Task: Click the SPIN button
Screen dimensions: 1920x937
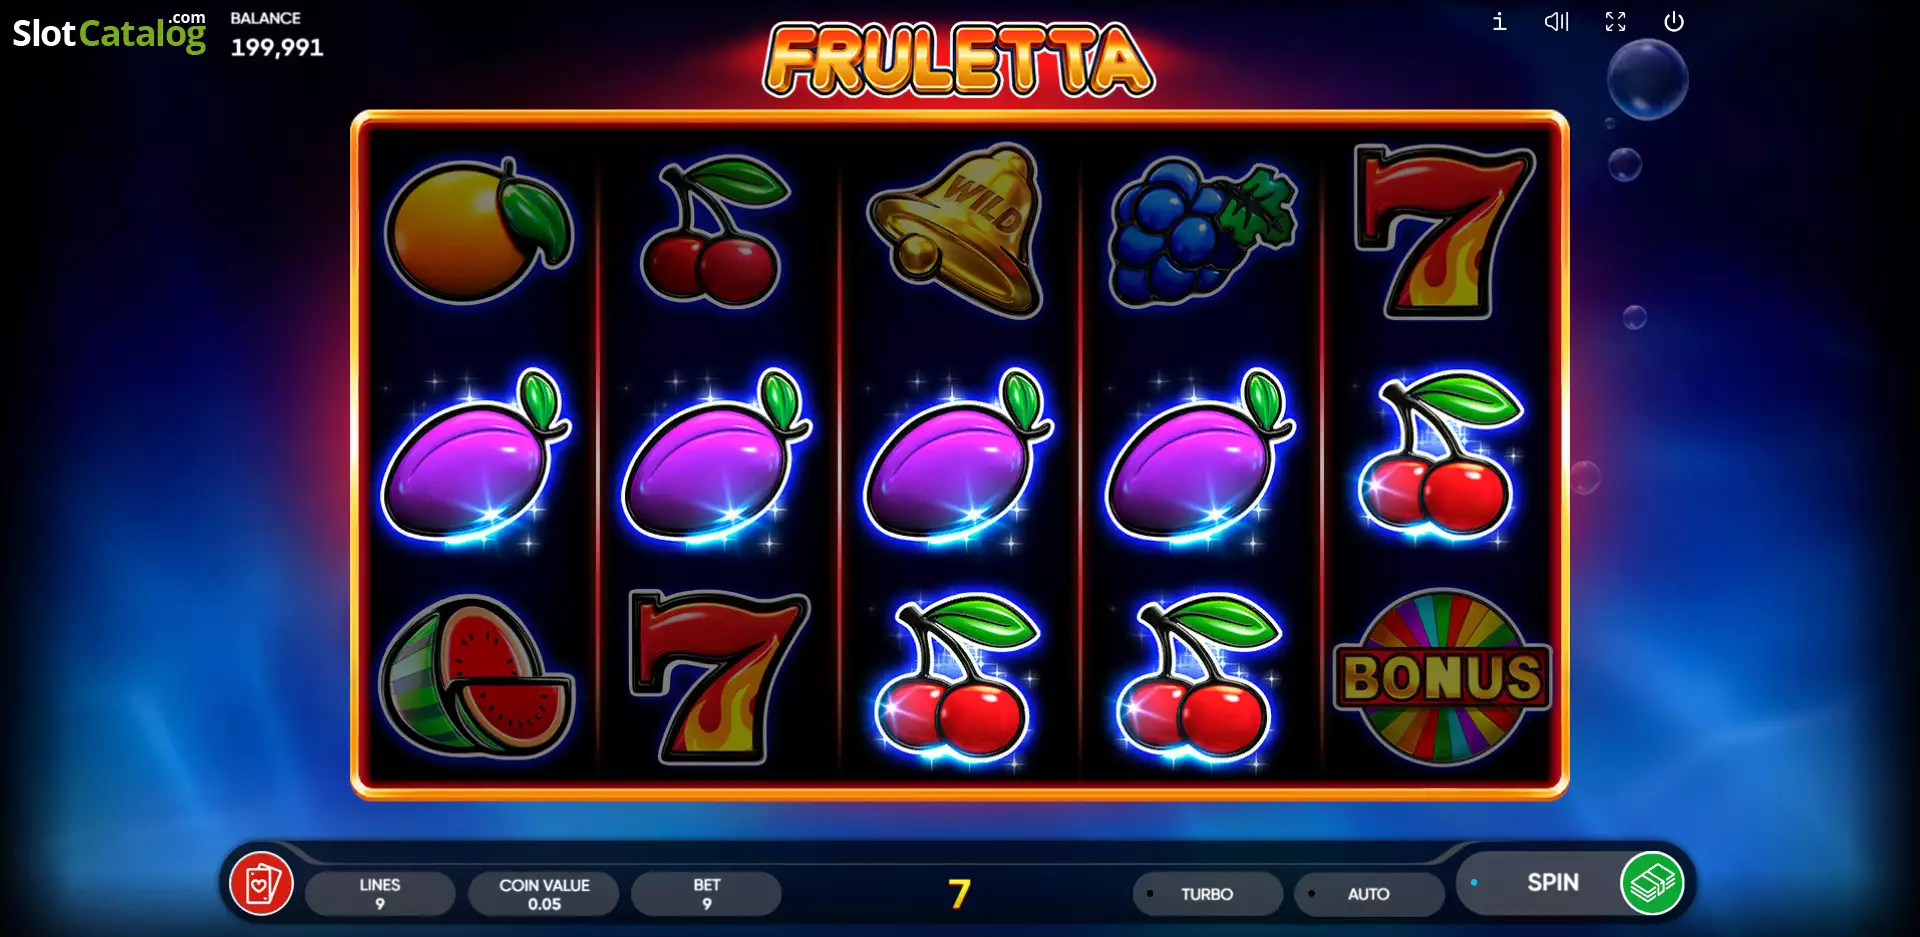Action: pyautogui.click(x=1552, y=883)
